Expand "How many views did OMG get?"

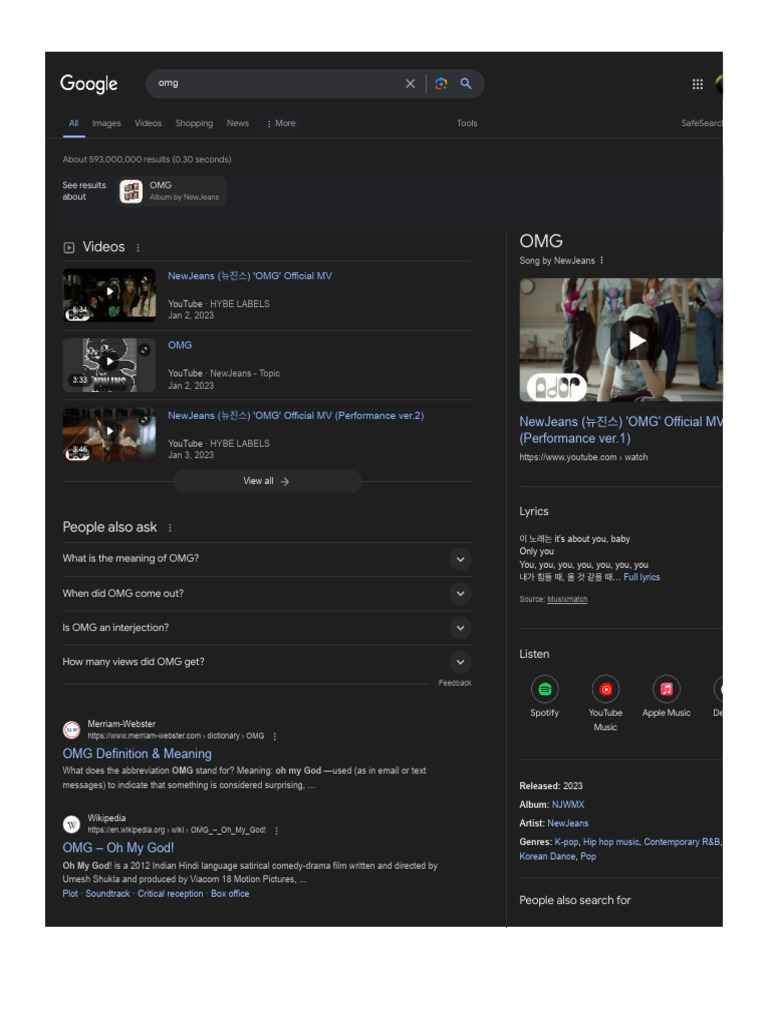[x=267, y=662]
